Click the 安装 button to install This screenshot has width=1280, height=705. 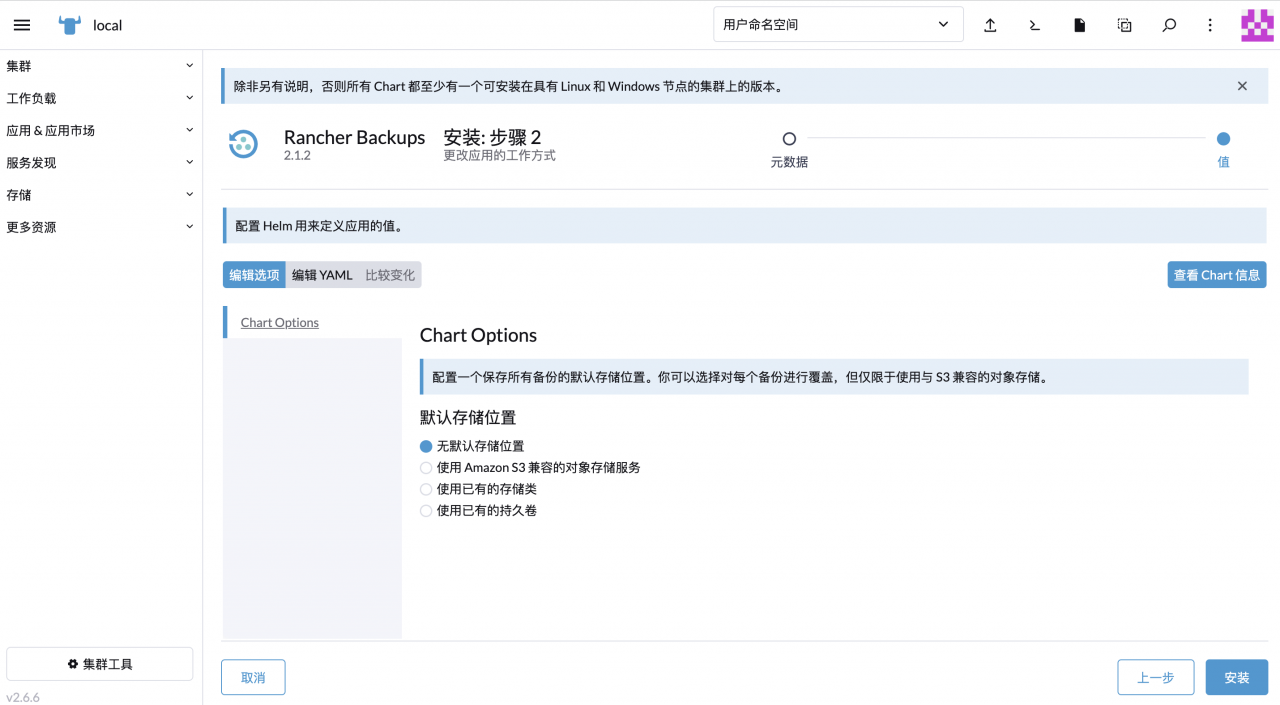(x=1236, y=677)
